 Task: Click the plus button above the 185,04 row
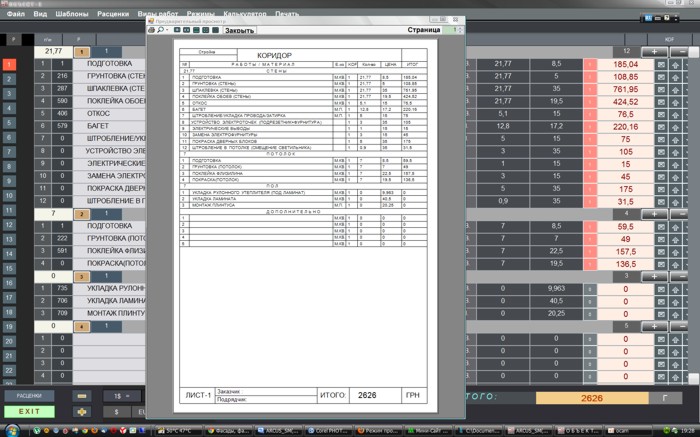tap(656, 51)
